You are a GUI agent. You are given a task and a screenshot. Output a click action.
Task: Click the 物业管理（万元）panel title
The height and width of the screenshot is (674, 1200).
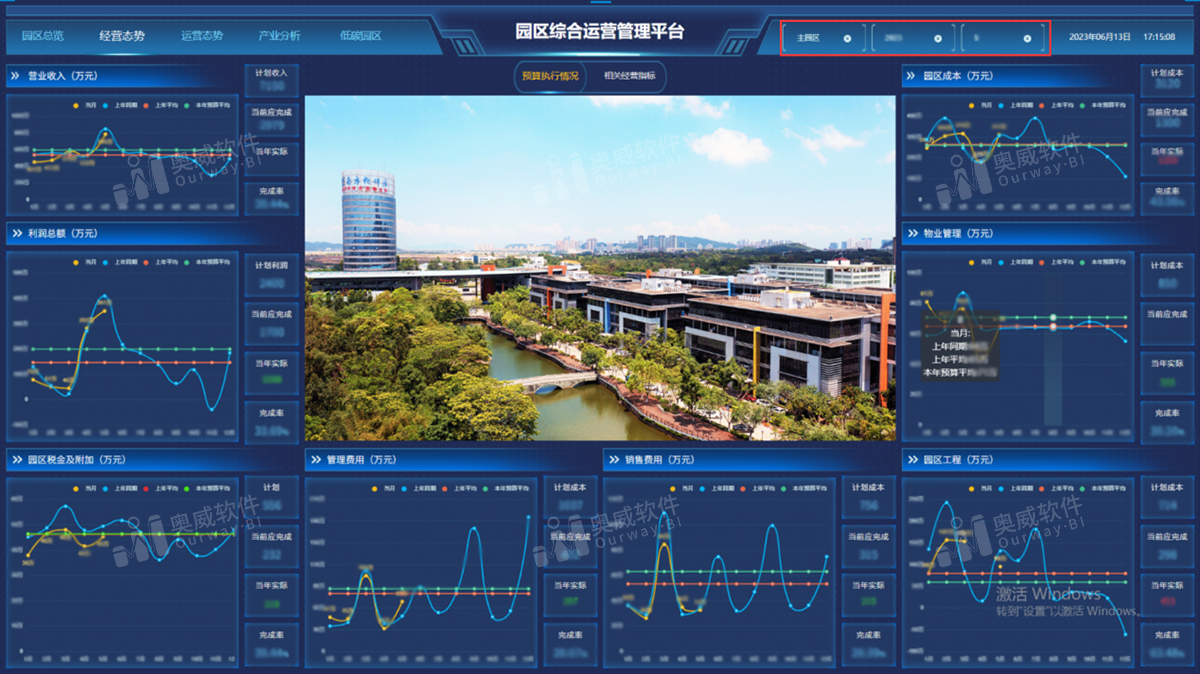tap(958, 233)
